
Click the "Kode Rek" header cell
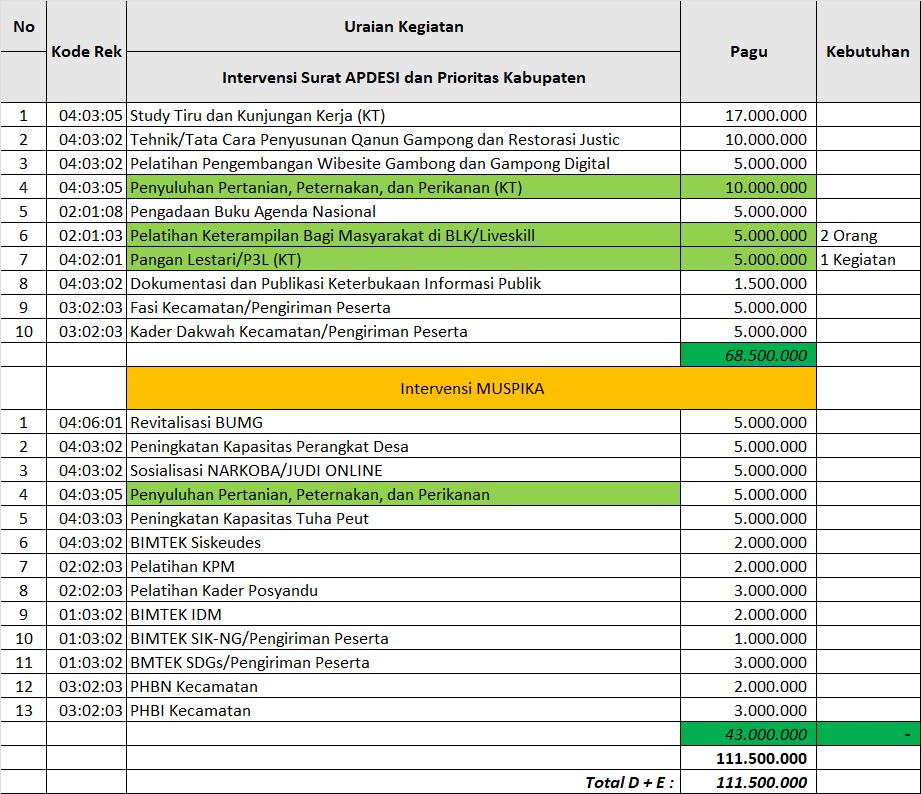point(86,52)
